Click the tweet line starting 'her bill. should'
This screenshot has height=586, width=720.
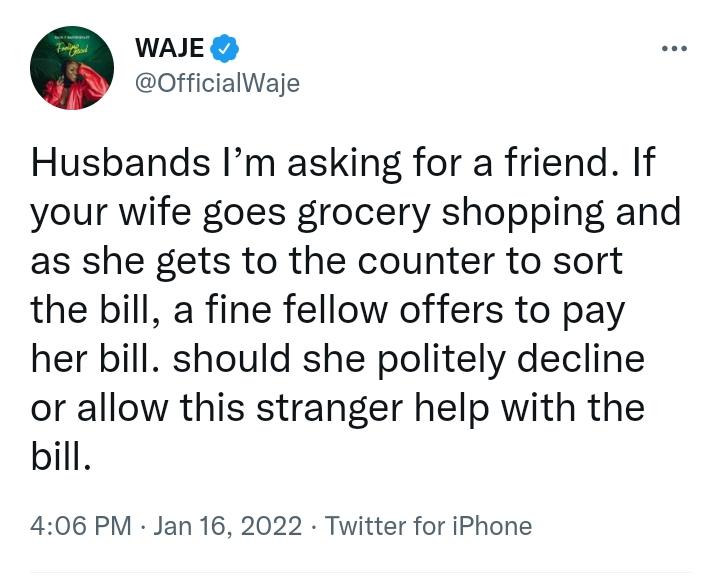337,359
